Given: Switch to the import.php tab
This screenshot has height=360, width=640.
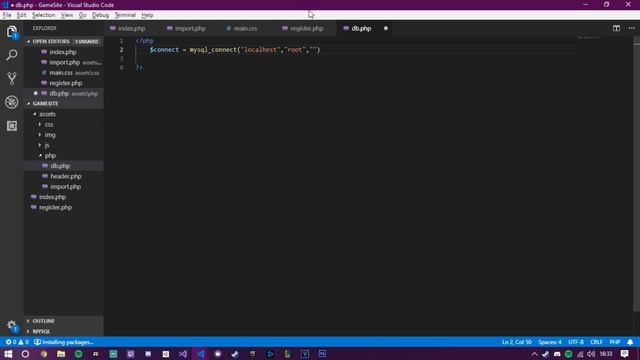Looking at the screenshot, I should (x=190, y=29).
